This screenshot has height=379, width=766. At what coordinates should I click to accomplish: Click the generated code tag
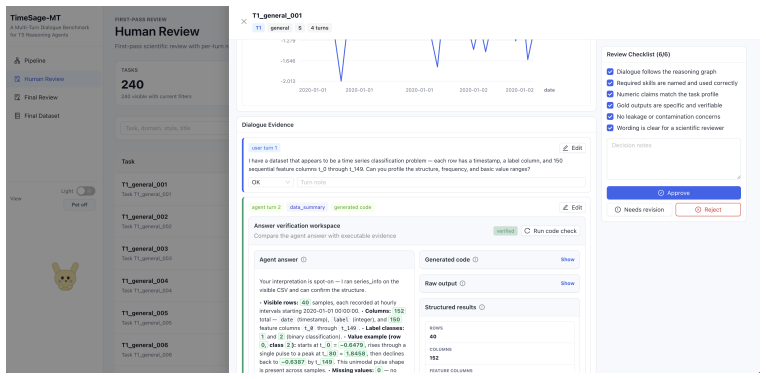tap(352, 207)
